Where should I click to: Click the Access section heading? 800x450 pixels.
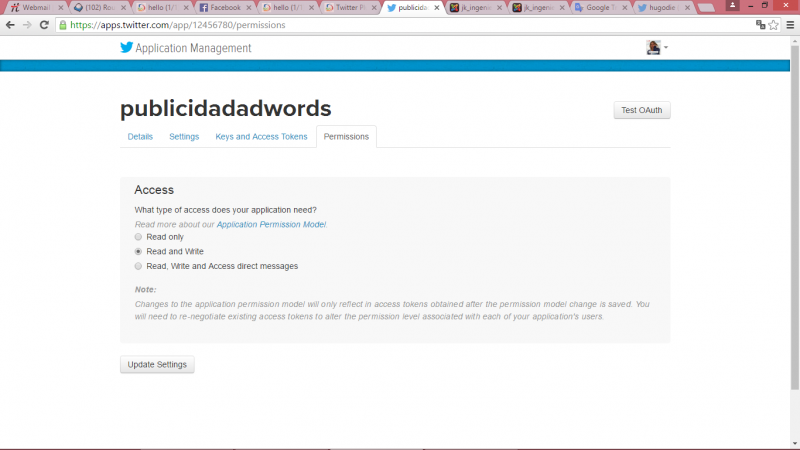point(154,190)
